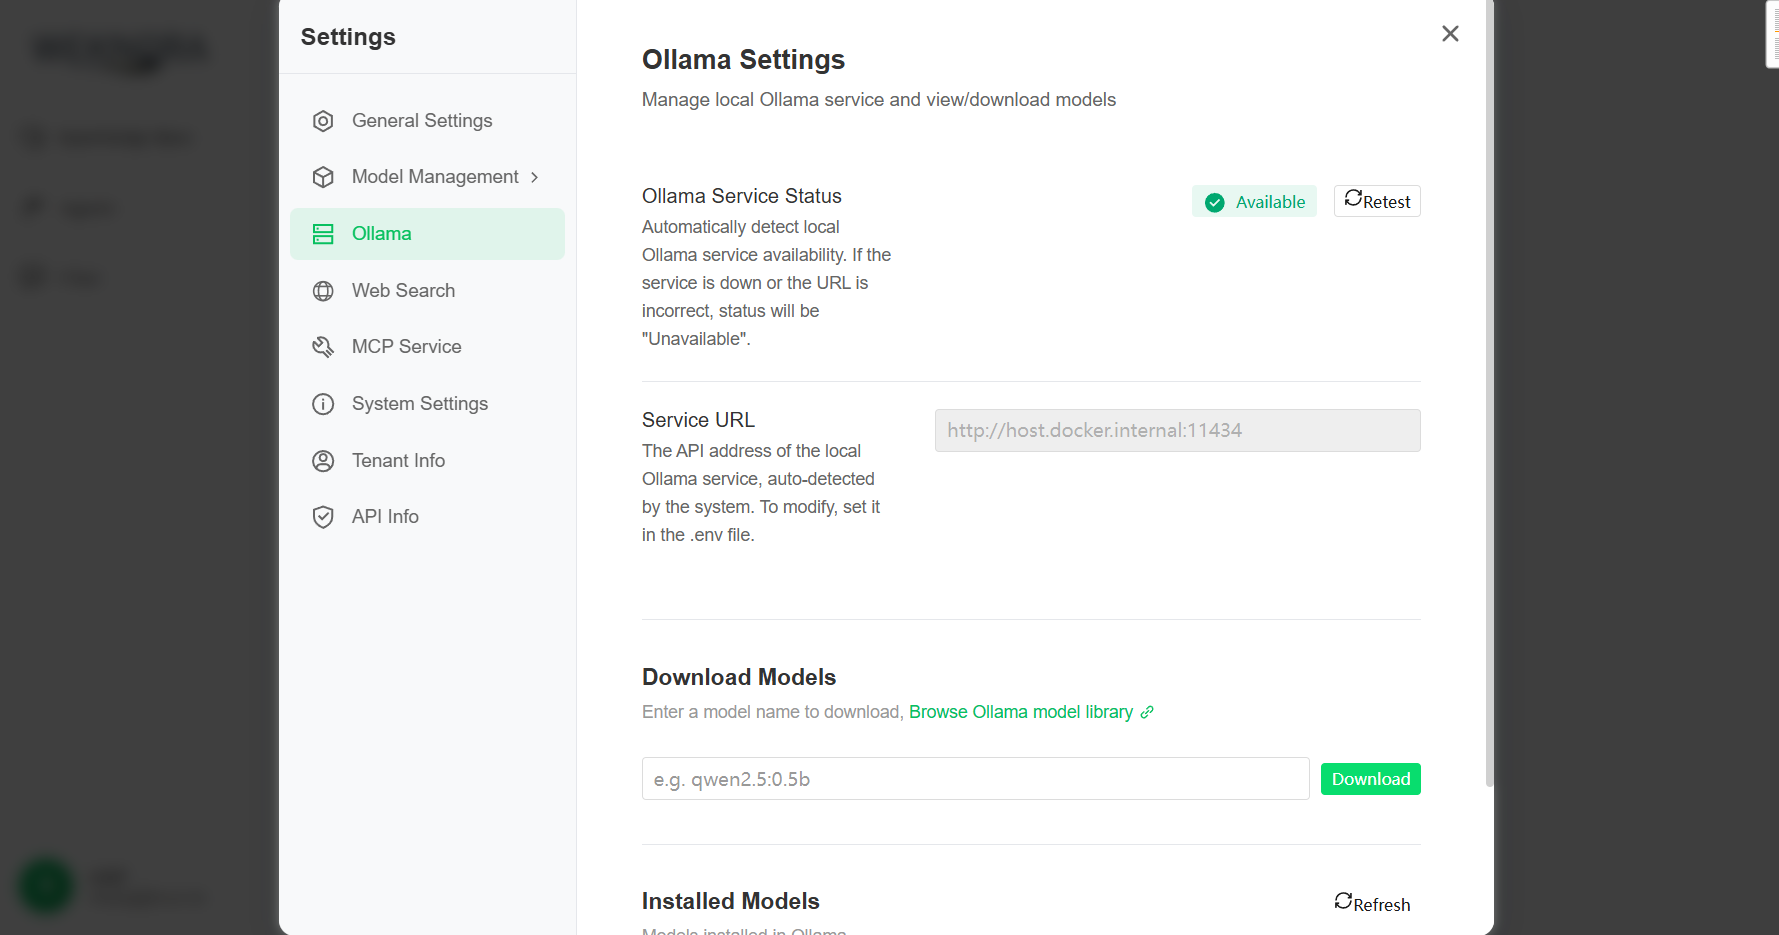Click the model name input showing qwen2.5:0.5b placeholder
This screenshot has height=935, width=1779.
pos(975,778)
